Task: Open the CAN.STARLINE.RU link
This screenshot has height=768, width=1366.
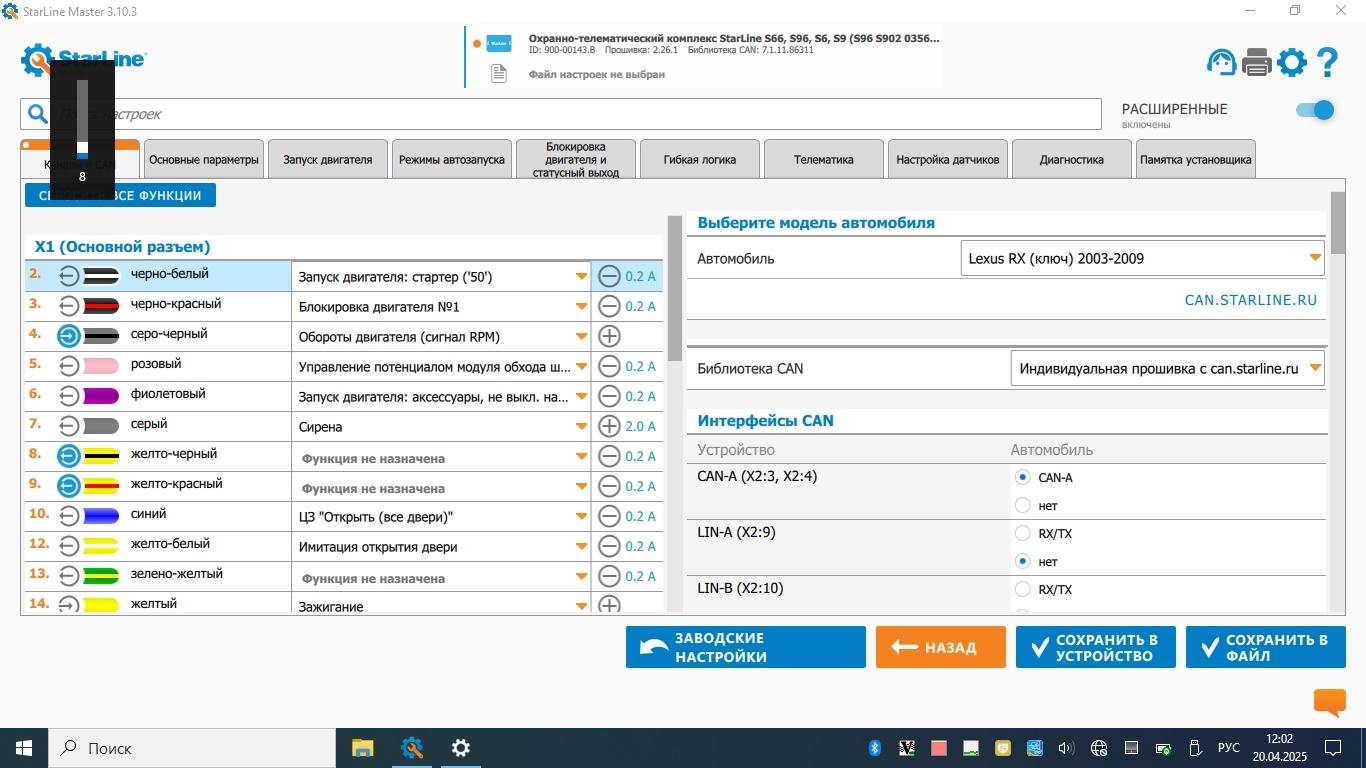Action: [1251, 300]
